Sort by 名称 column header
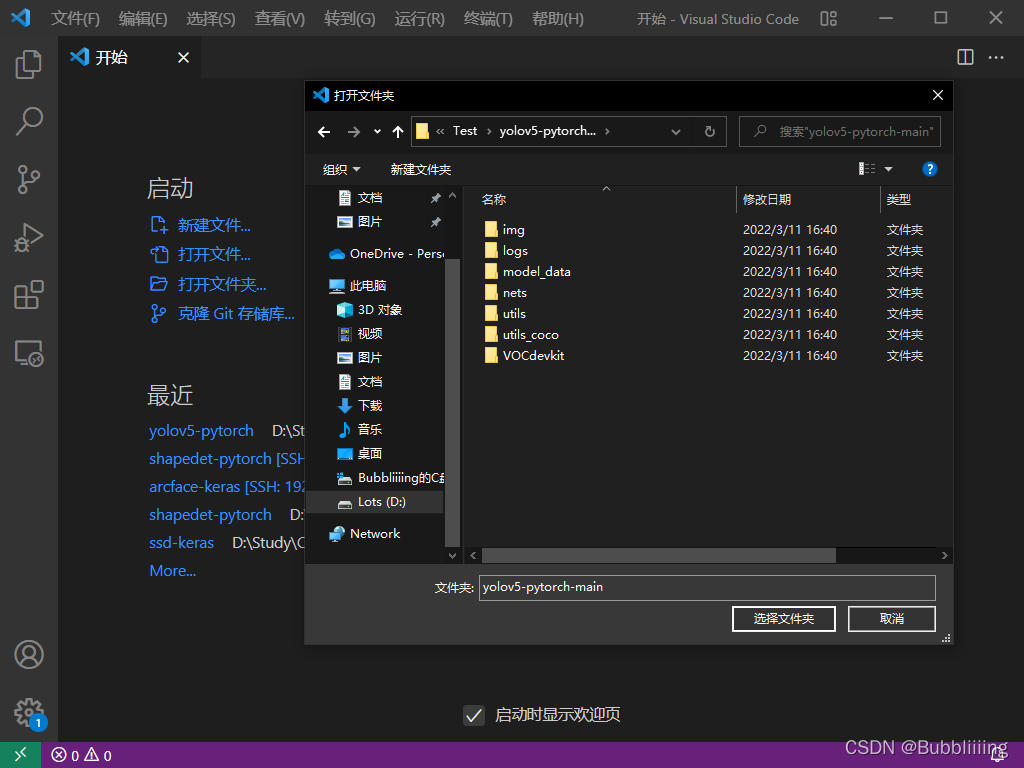The image size is (1024, 768). 494,199
